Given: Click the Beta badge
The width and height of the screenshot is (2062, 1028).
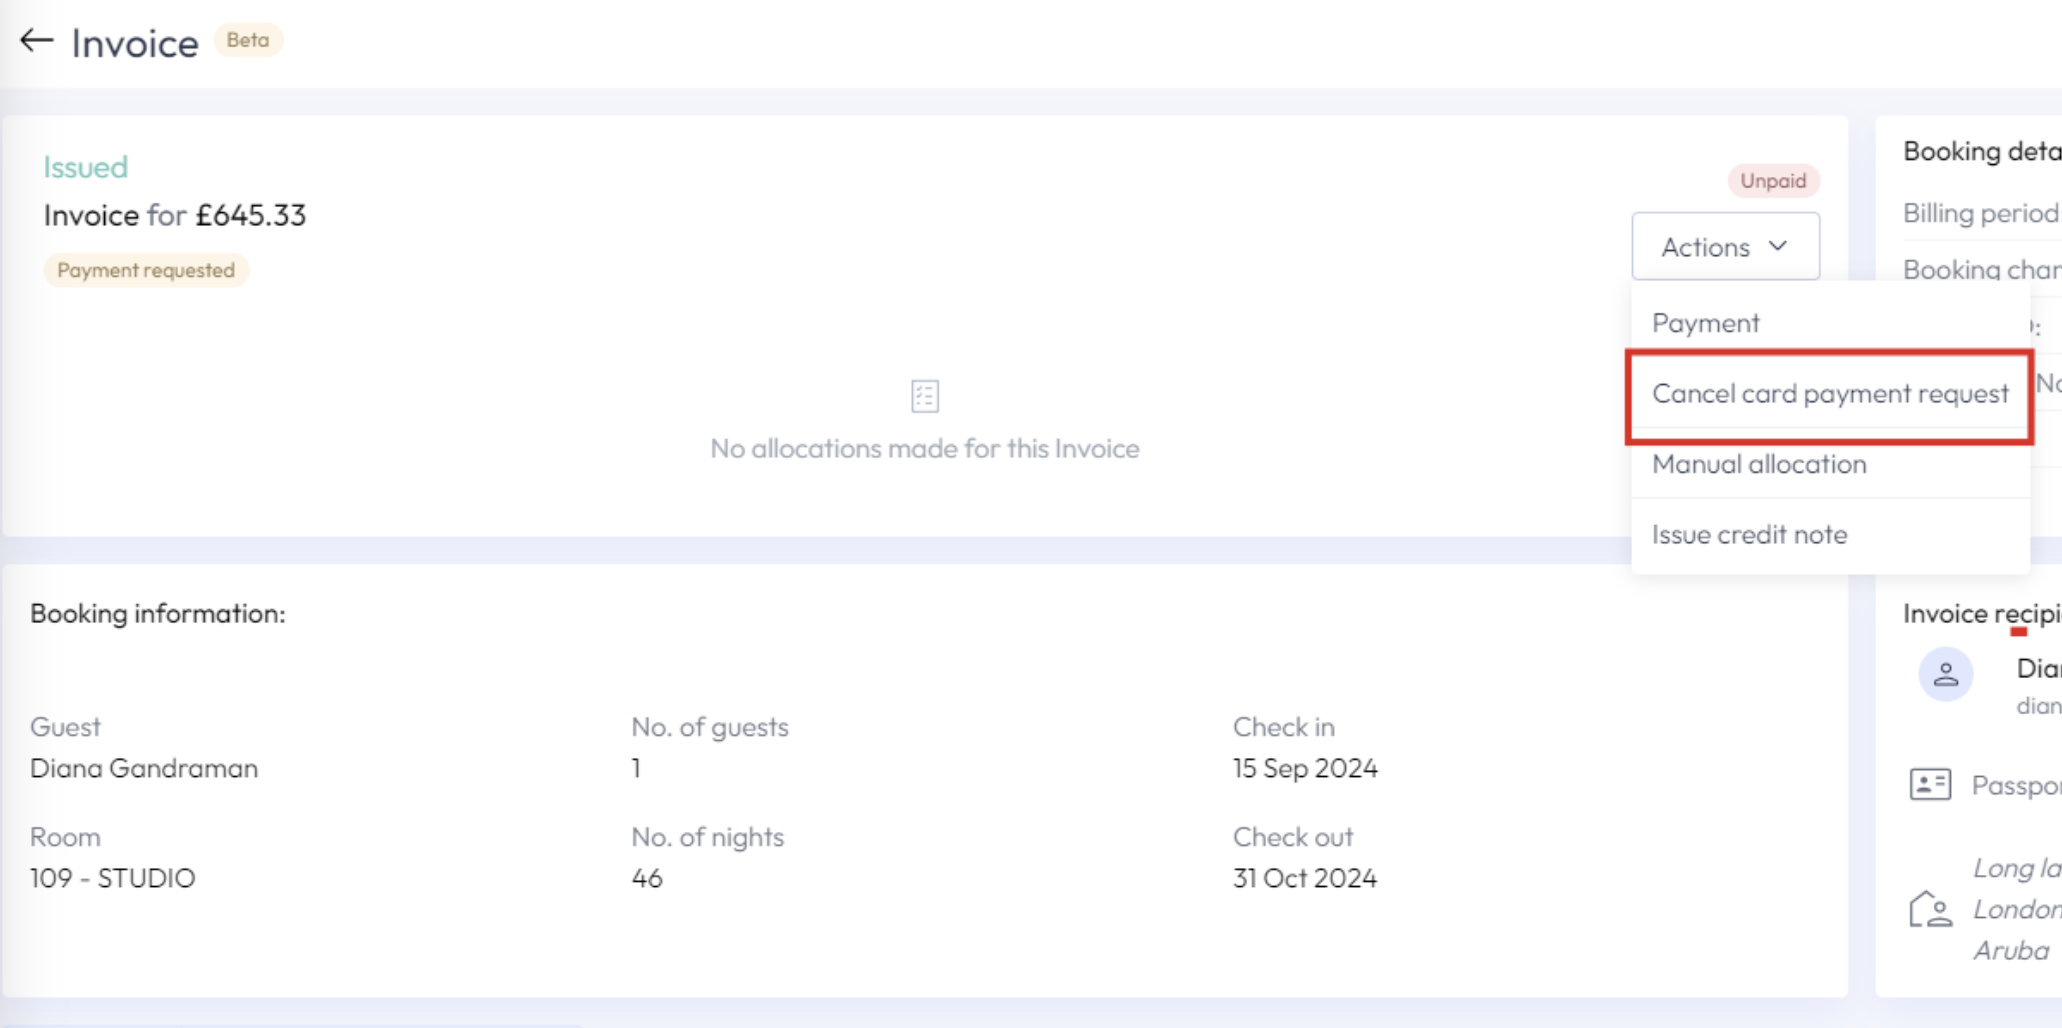Looking at the screenshot, I should point(248,40).
